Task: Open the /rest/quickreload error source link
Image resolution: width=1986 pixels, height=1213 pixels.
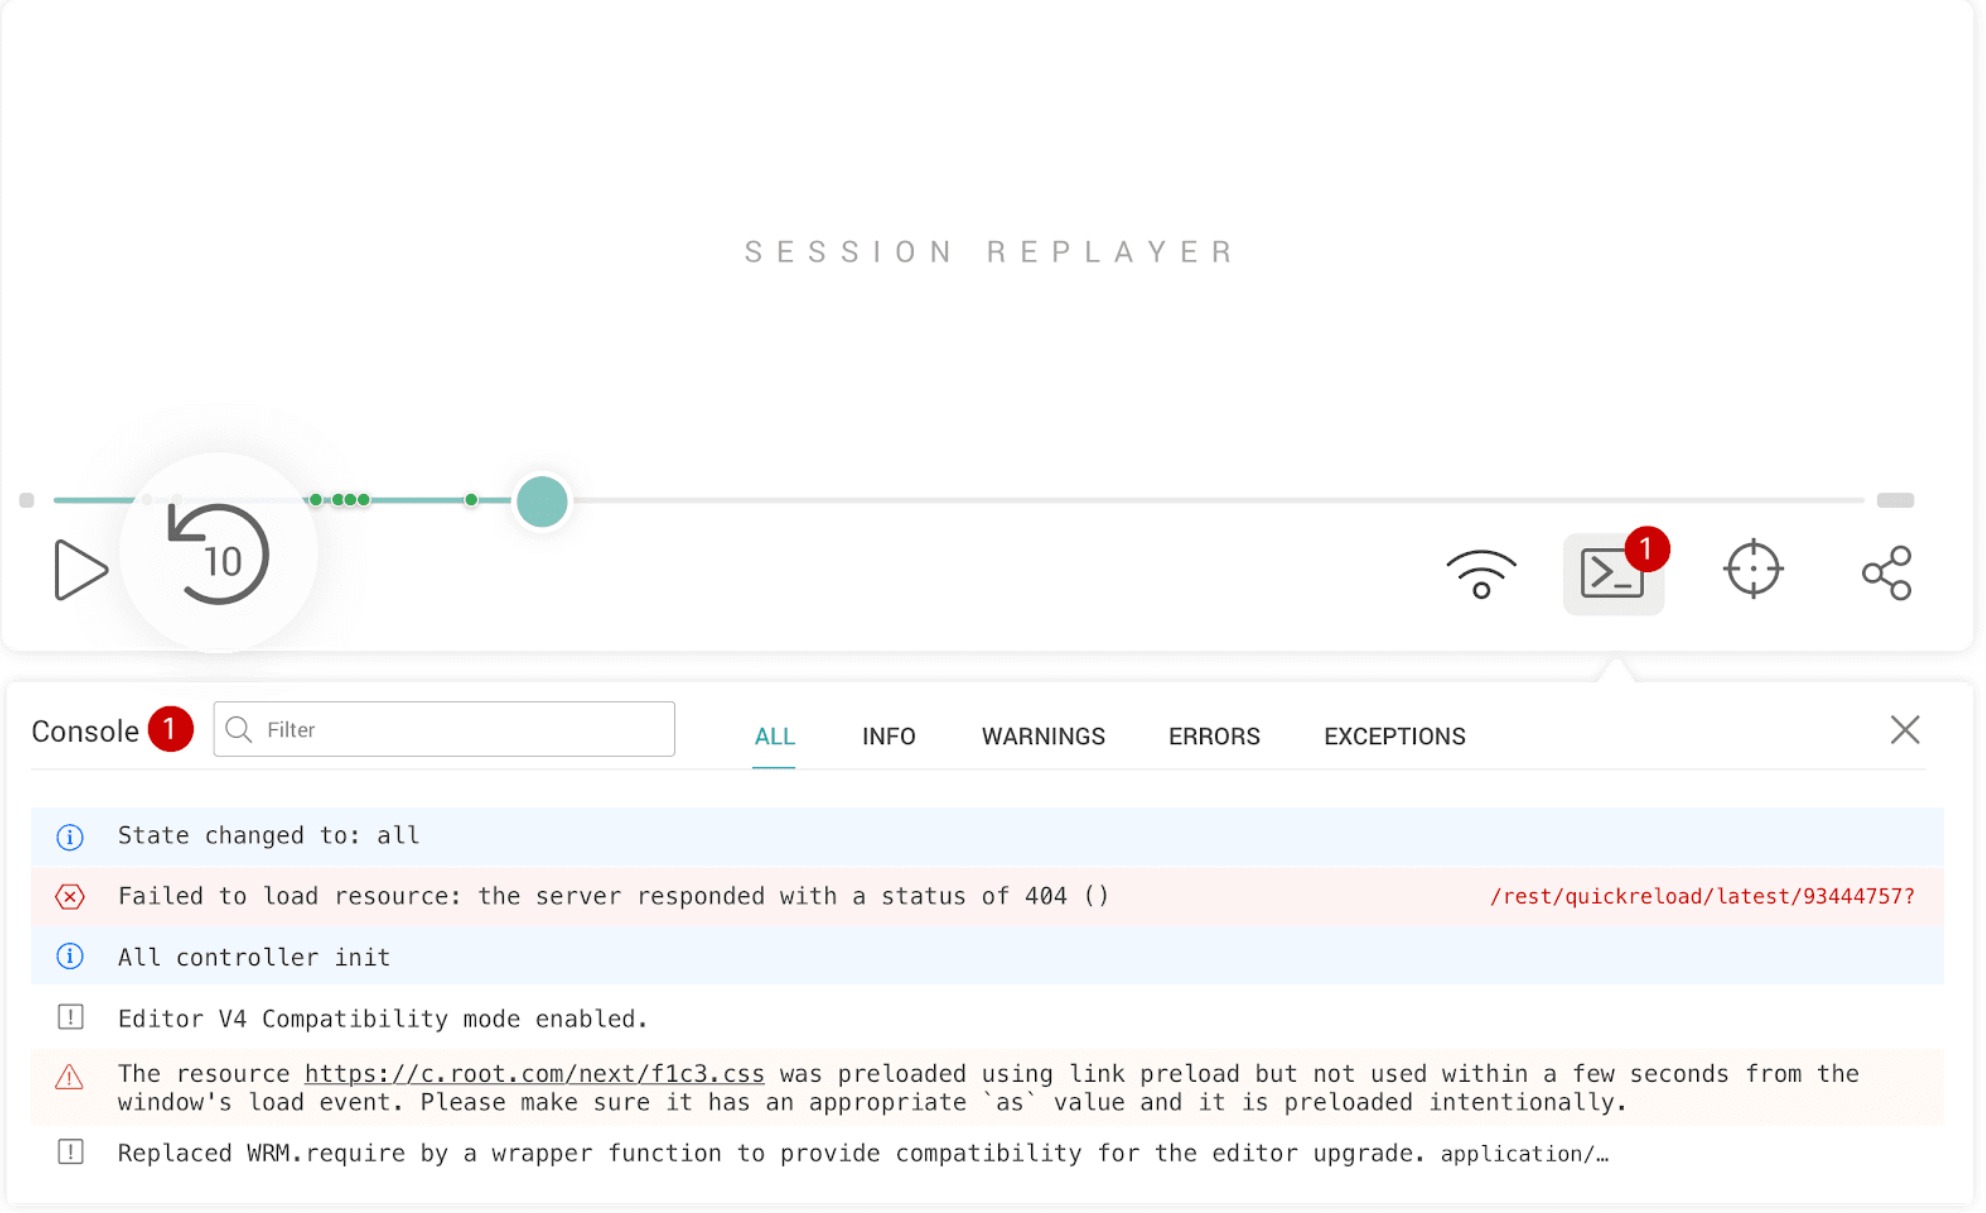Action: click(1701, 897)
